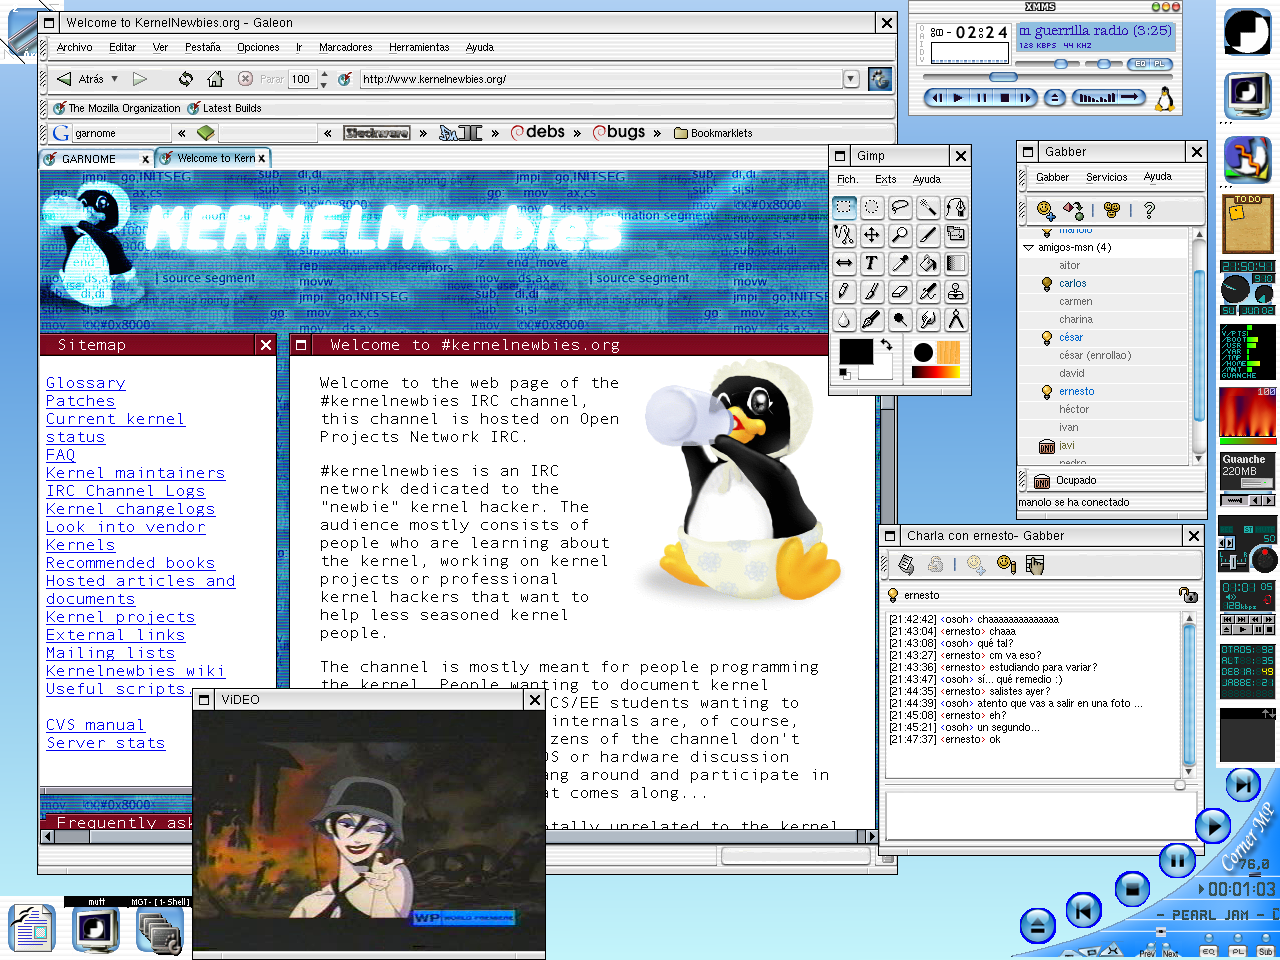Select the Blend gradient tool
This screenshot has width=1280, height=960.
click(956, 263)
